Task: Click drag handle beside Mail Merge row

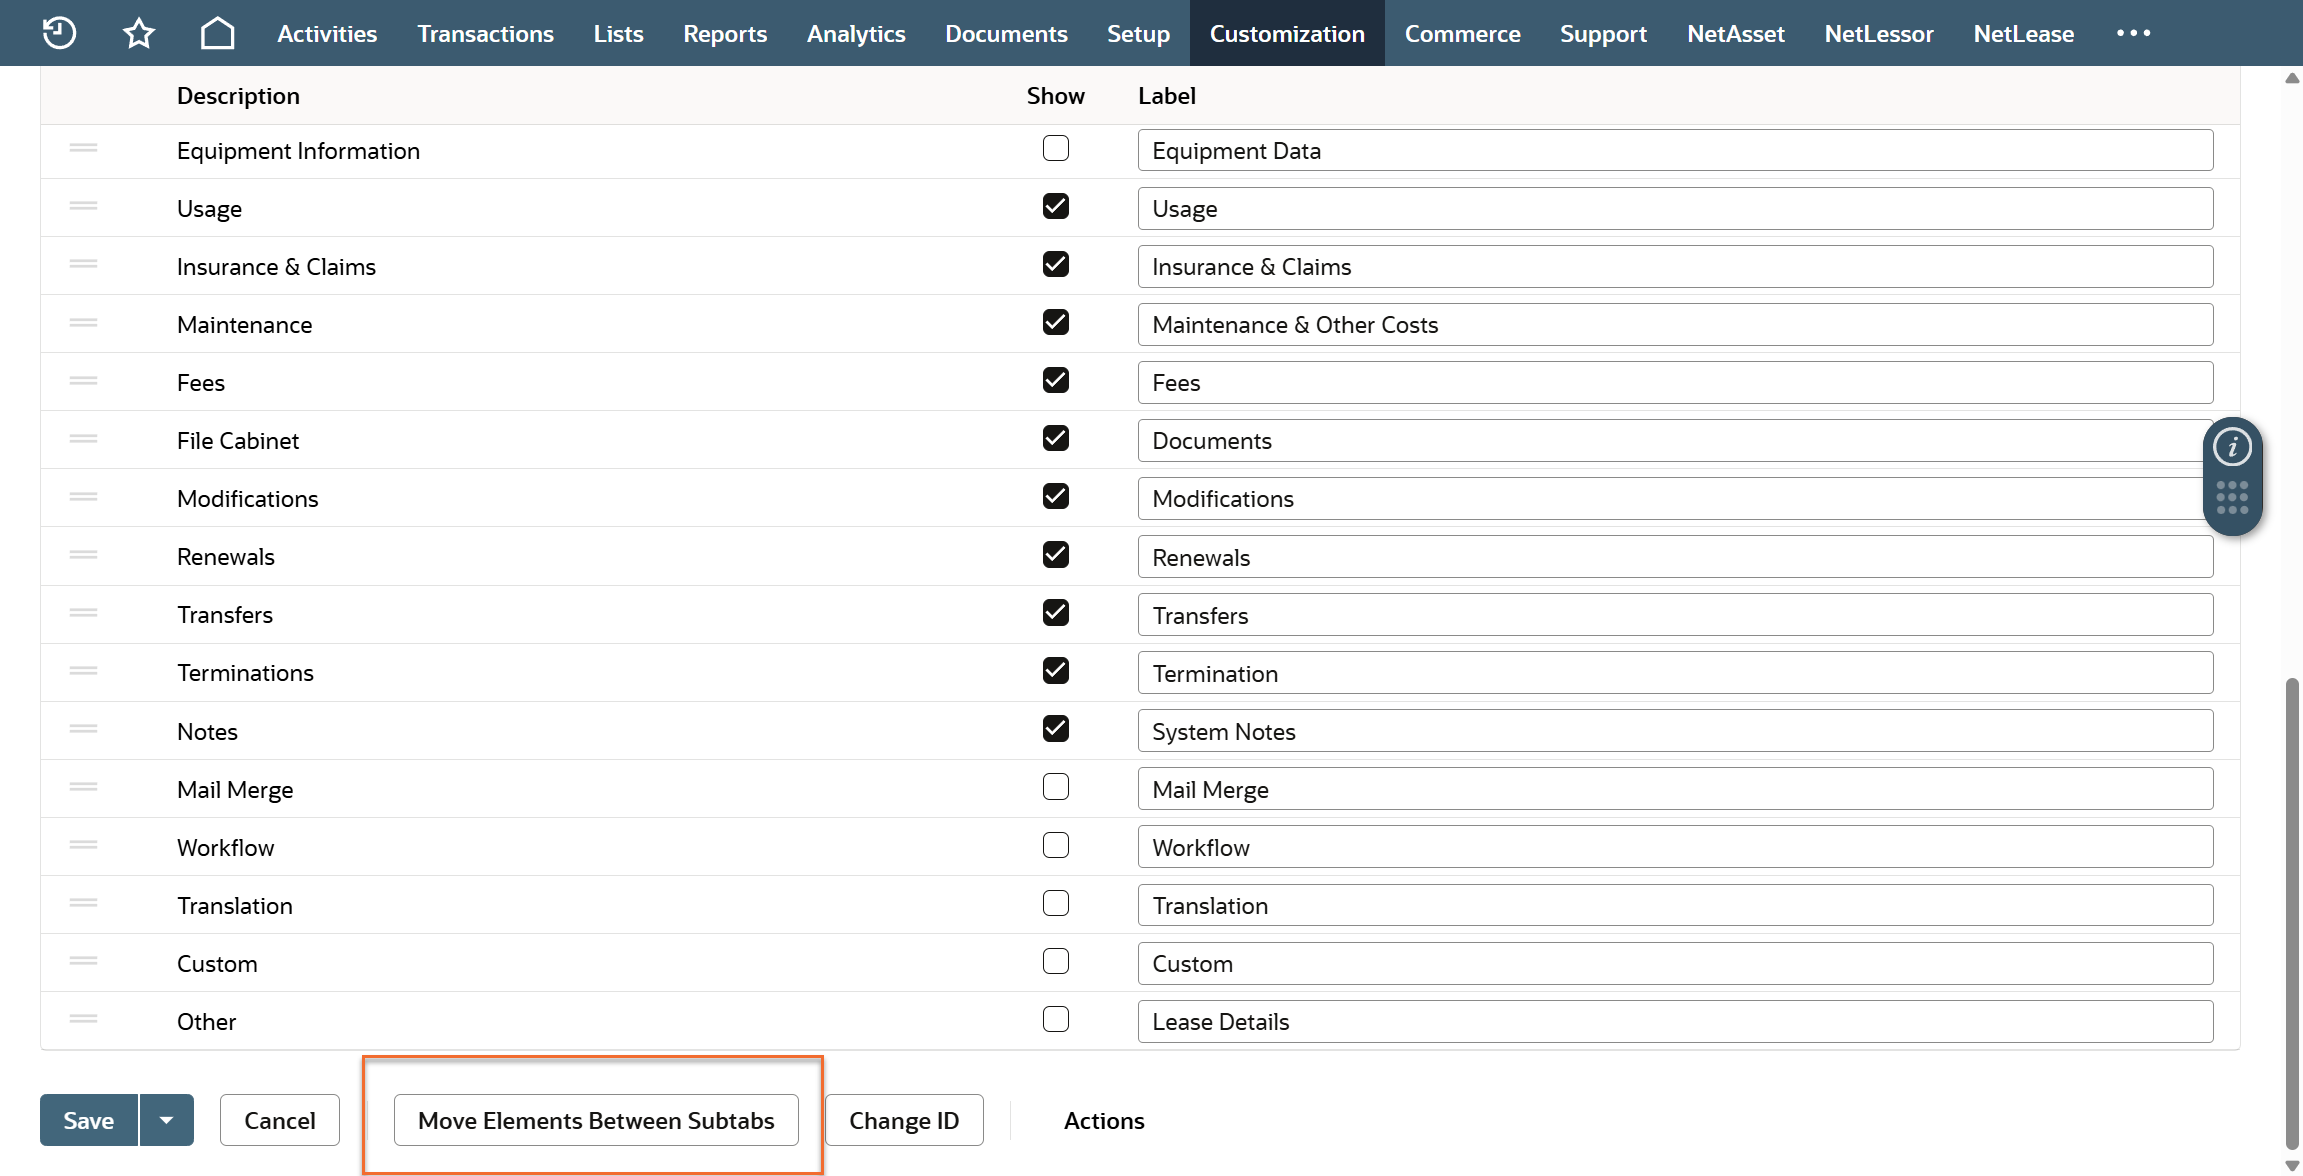Action: (x=84, y=788)
